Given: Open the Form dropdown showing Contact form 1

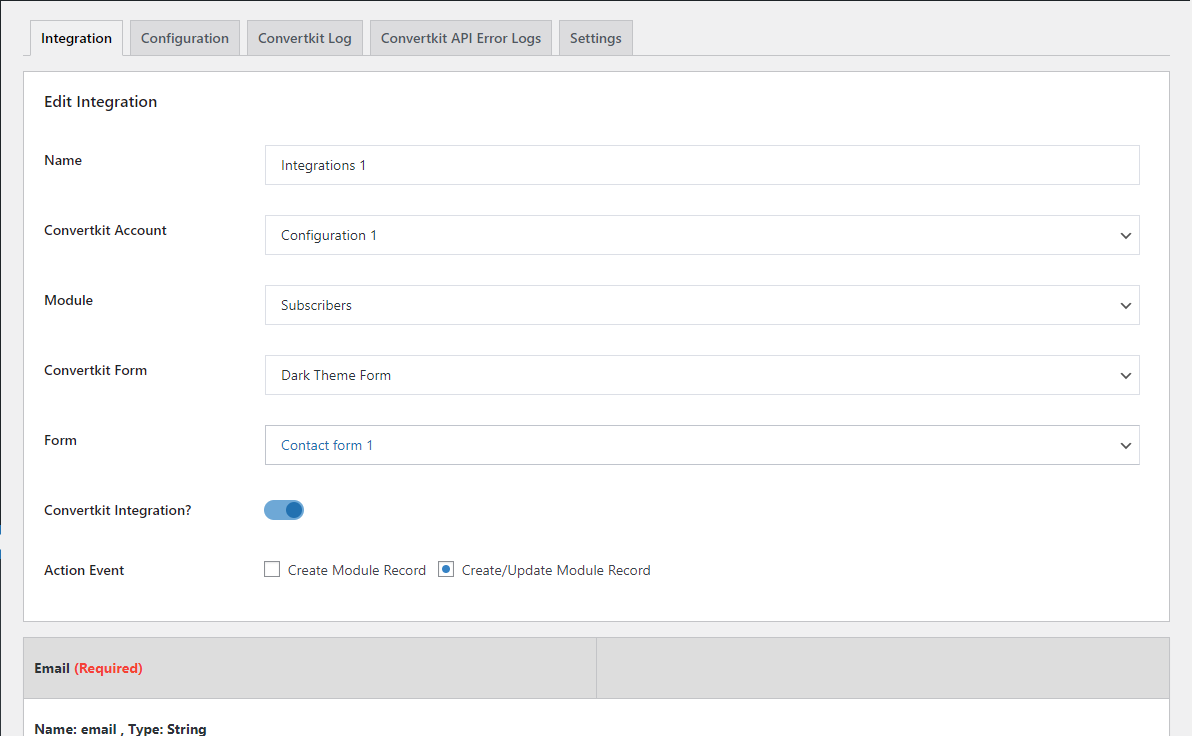Looking at the screenshot, I should point(702,445).
